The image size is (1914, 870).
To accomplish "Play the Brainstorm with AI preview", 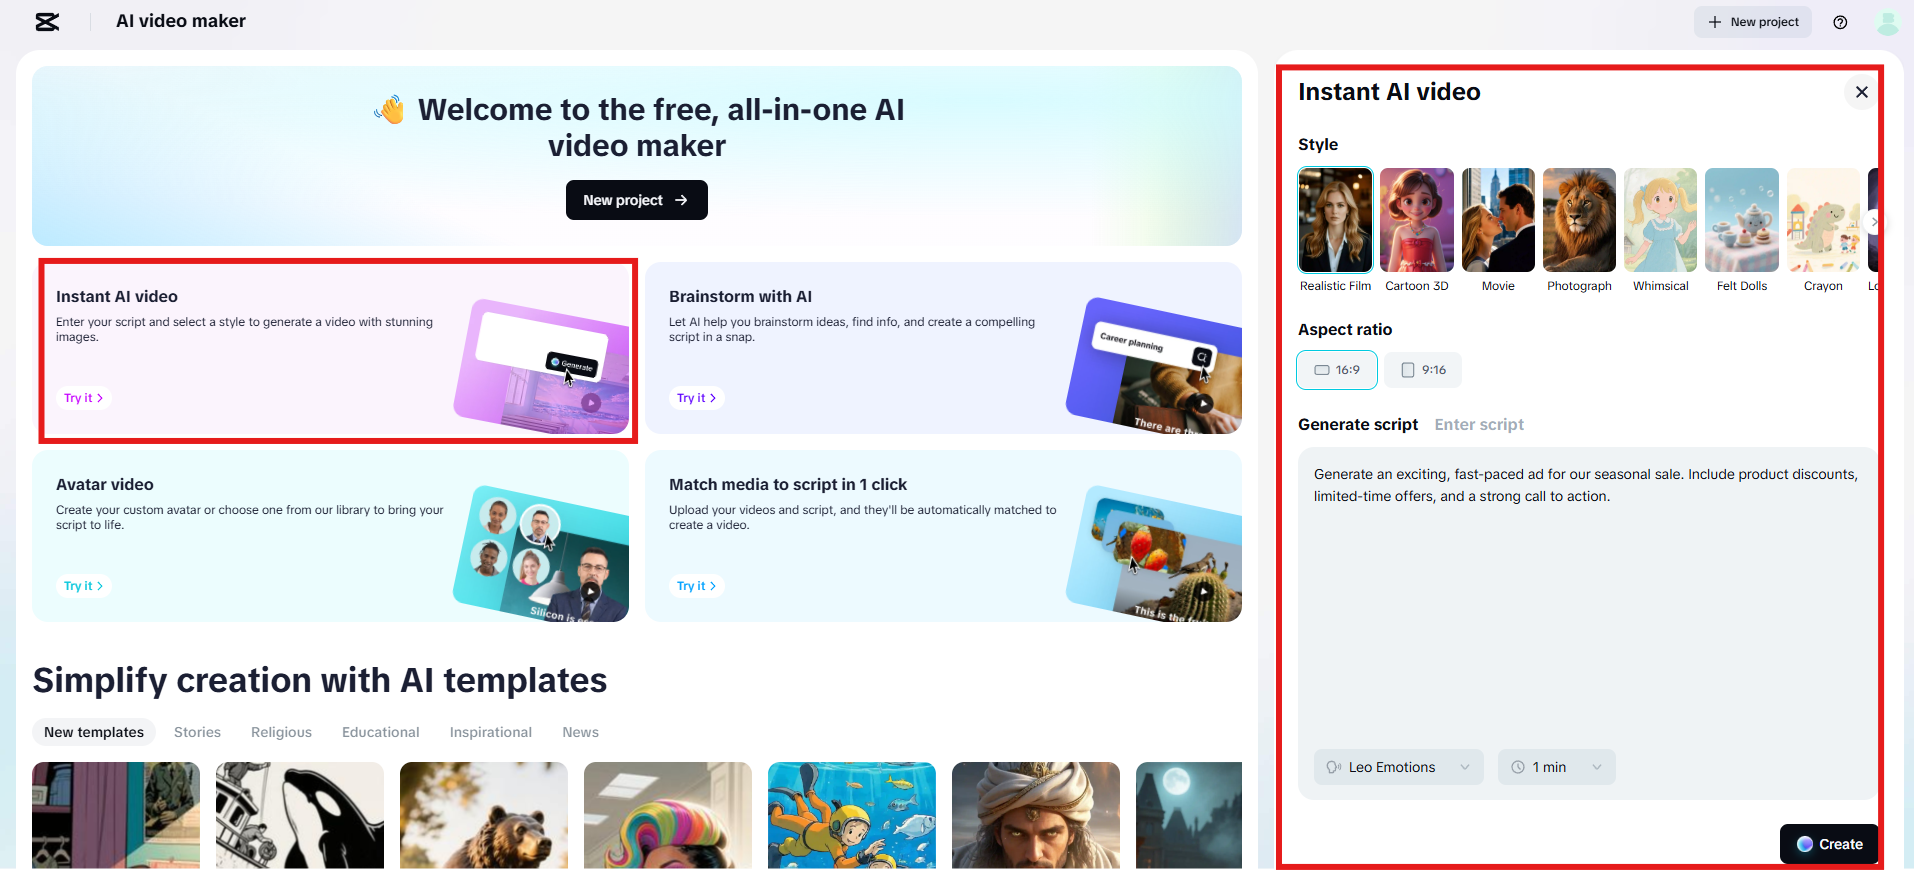I will pyautogui.click(x=1204, y=404).
